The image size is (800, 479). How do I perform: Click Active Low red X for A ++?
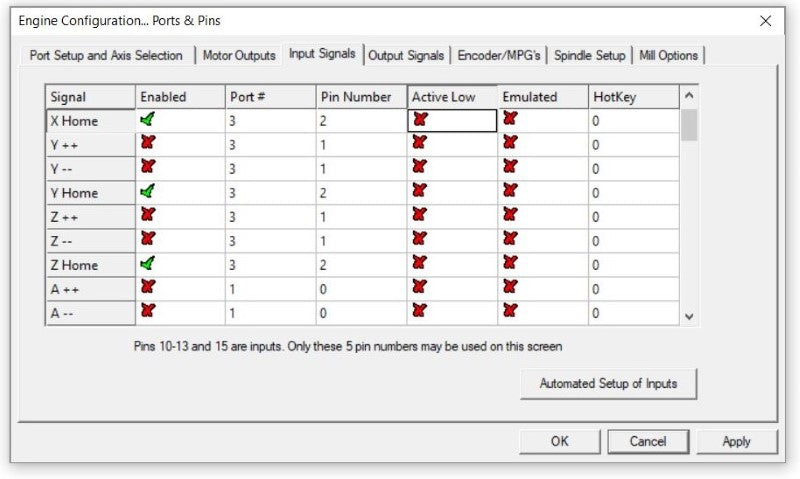(419, 288)
